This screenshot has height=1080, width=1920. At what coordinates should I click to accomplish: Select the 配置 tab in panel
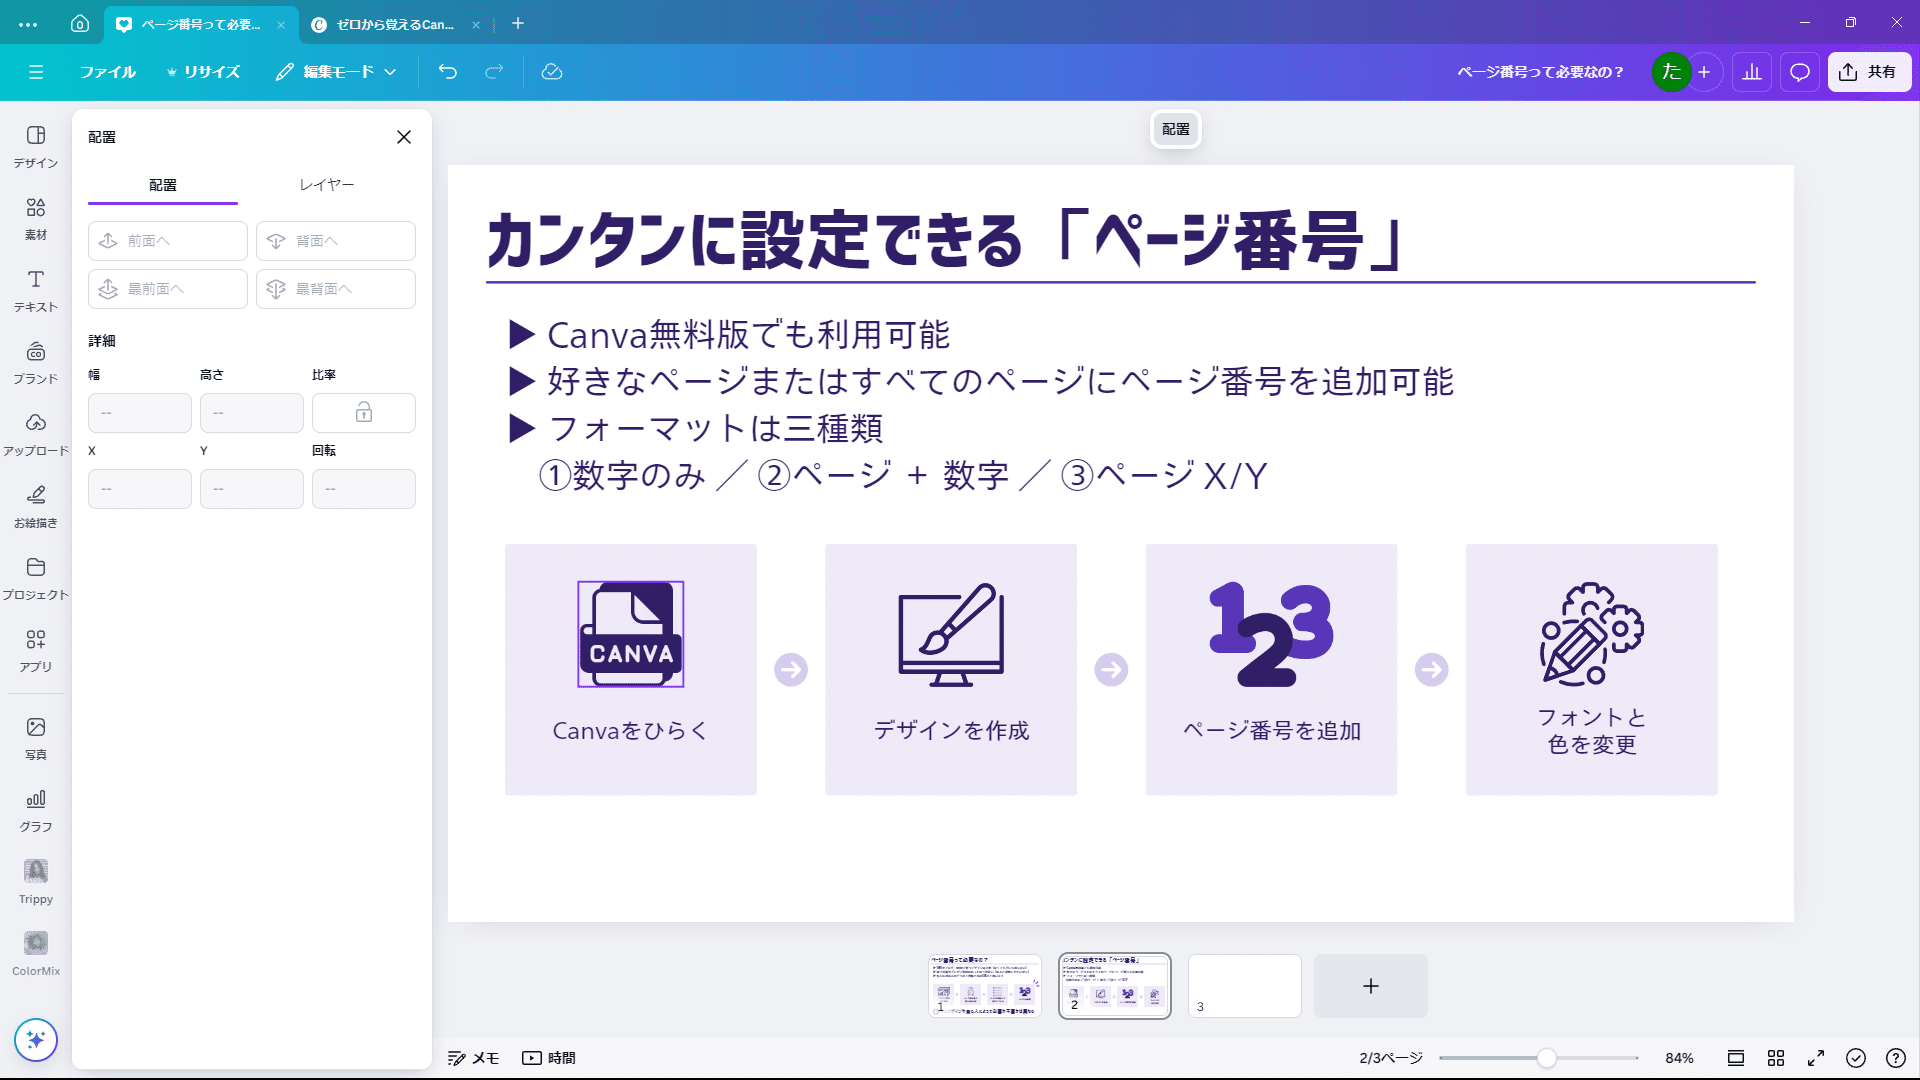(x=163, y=185)
